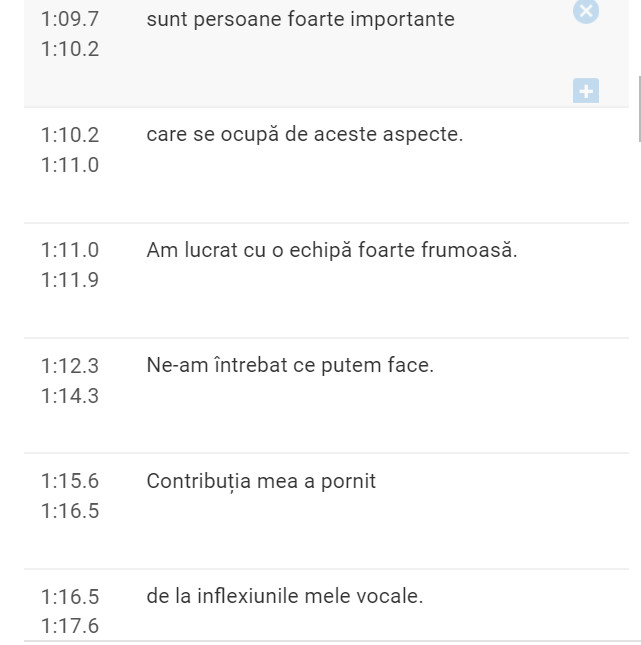641x645 pixels.
Task: Click the 1:16.5 start time of last subtitle
Action: (x=70, y=596)
